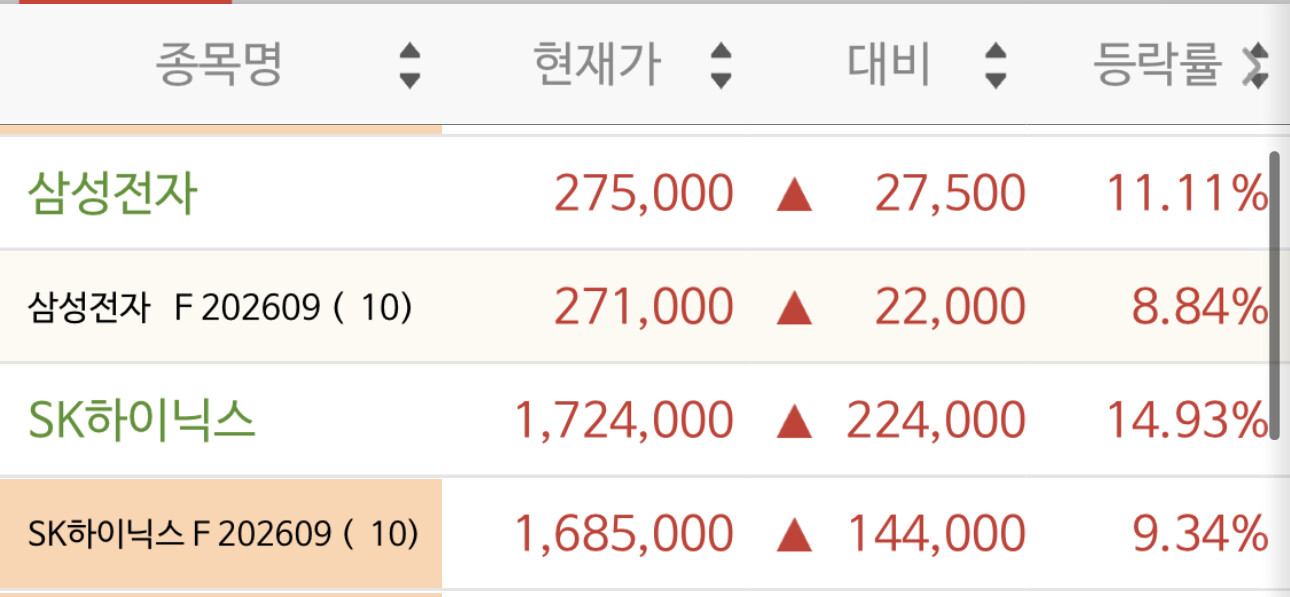Sort by 종목명 column arrows
This screenshot has height=597, width=1290.
coord(410,67)
